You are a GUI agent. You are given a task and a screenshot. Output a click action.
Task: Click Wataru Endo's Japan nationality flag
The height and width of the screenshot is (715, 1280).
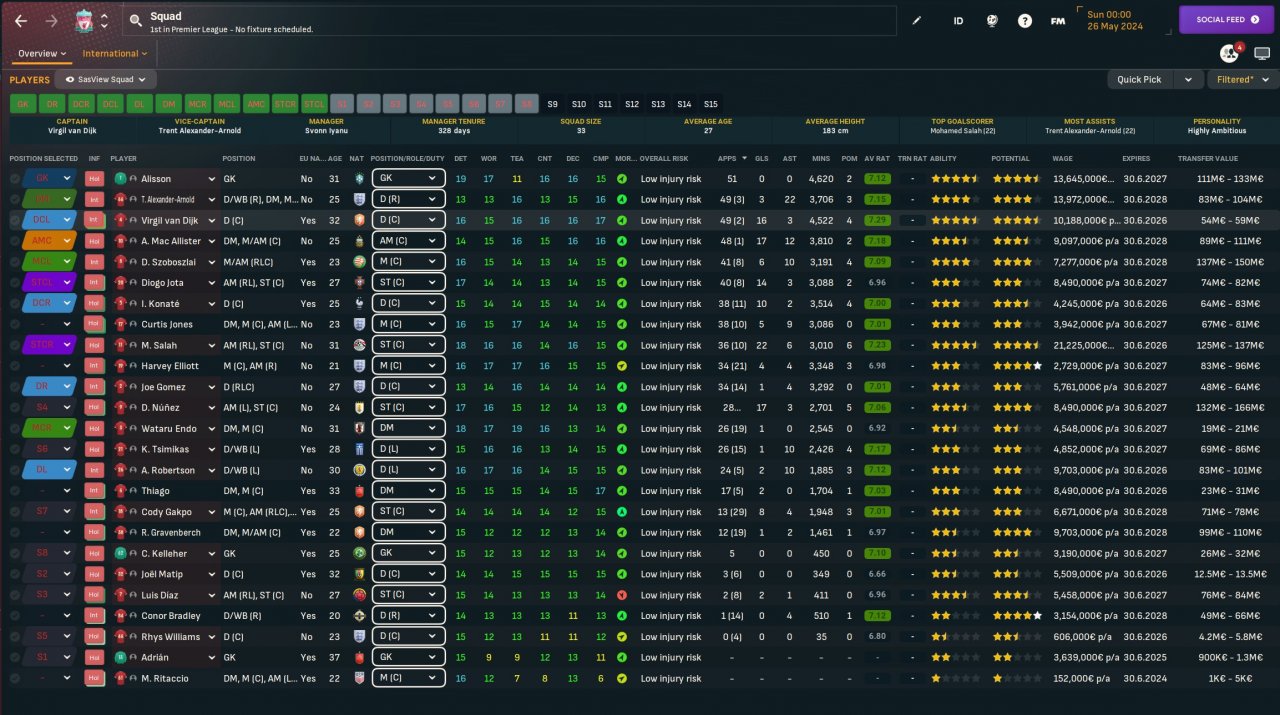360,428
